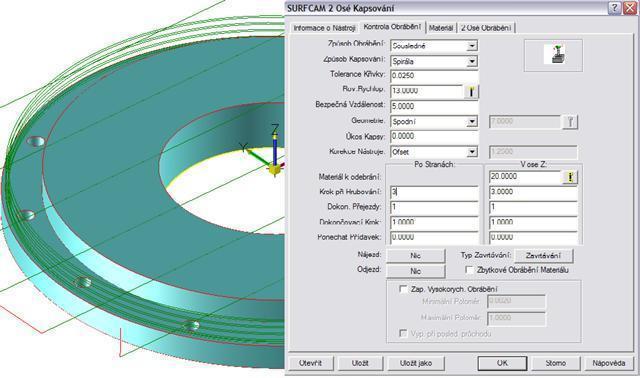
Task: Open the Korekce Nástroje Ofset dropdown
Action: click(472, 152)
